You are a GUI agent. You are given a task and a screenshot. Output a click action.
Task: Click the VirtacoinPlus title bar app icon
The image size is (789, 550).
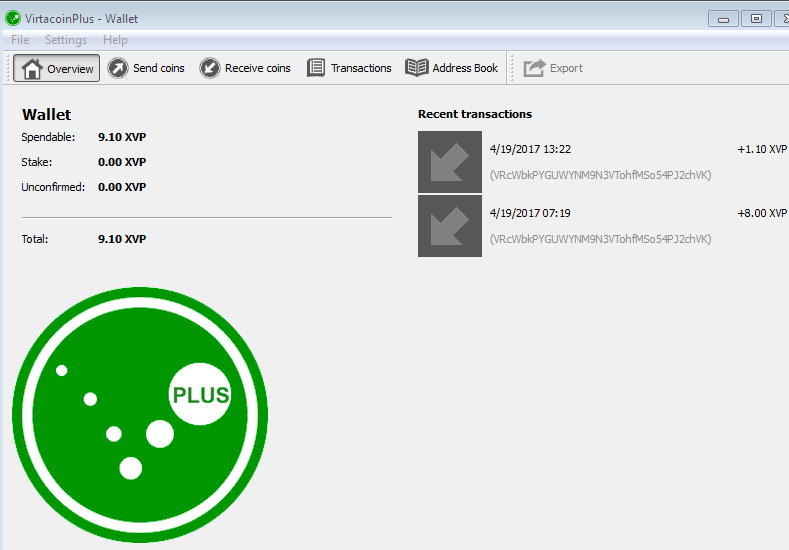pos(13,19)
